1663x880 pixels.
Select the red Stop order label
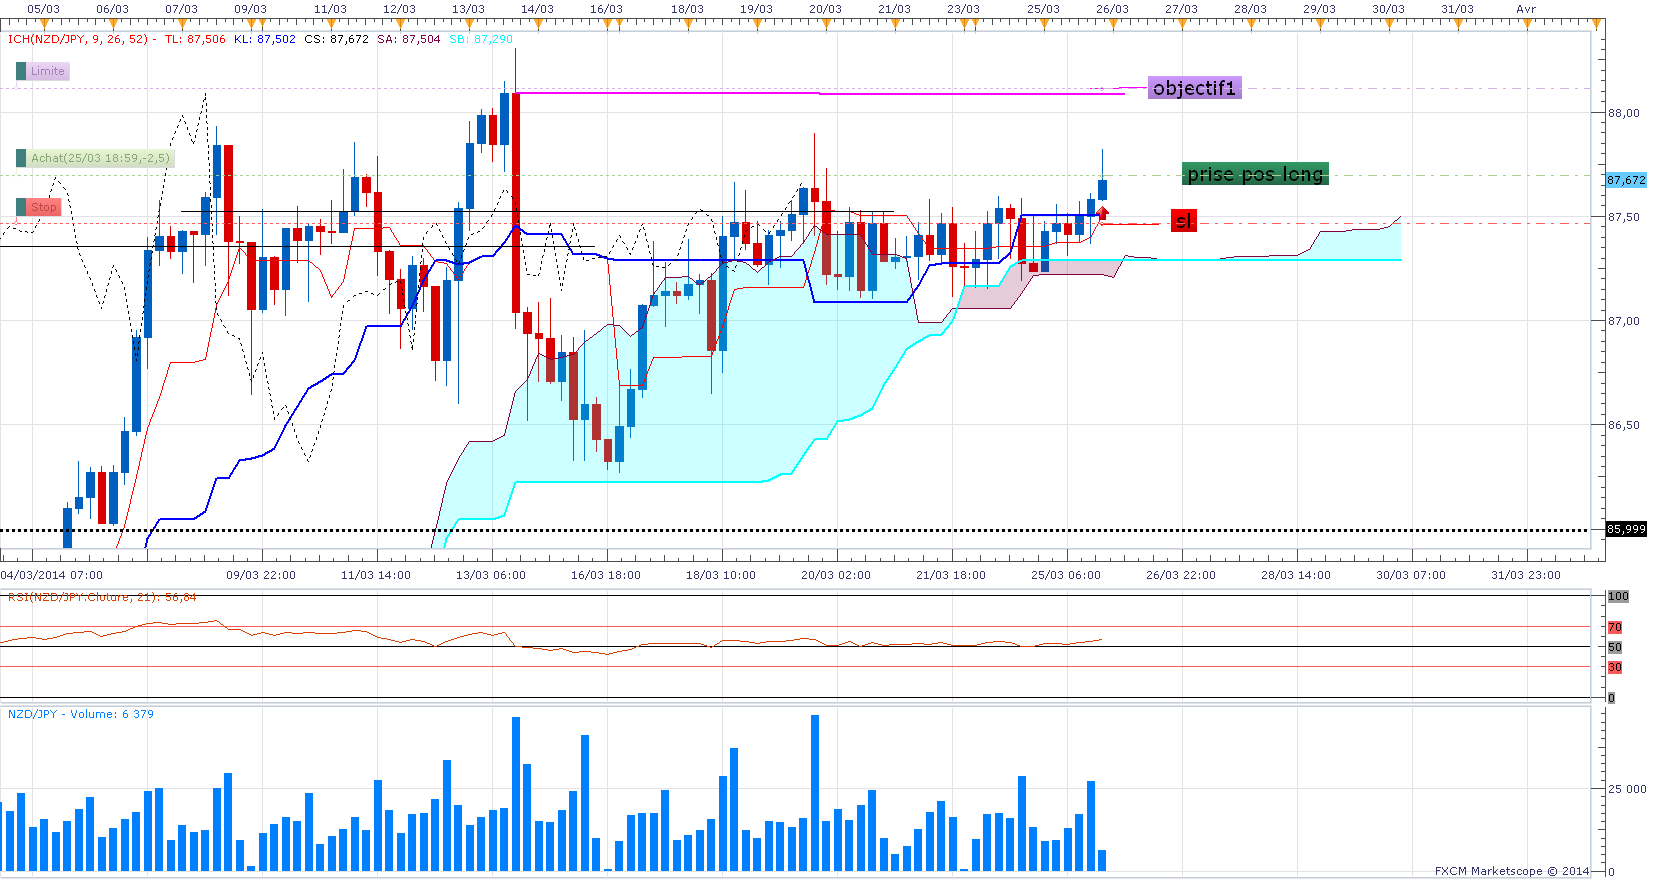pyautogui.click(x=43, y=207)
